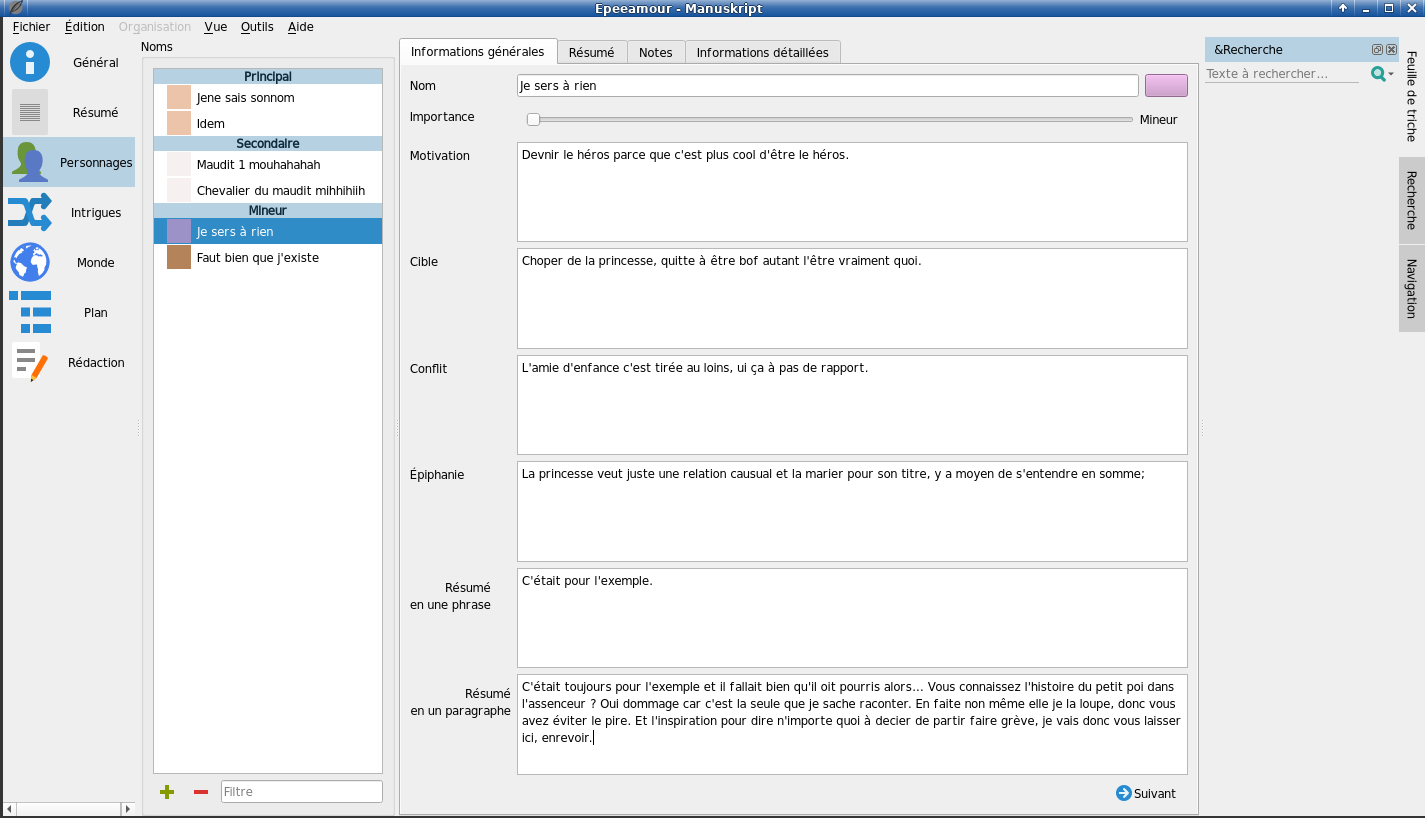Click the search magnifier icon

[1378, 74]
